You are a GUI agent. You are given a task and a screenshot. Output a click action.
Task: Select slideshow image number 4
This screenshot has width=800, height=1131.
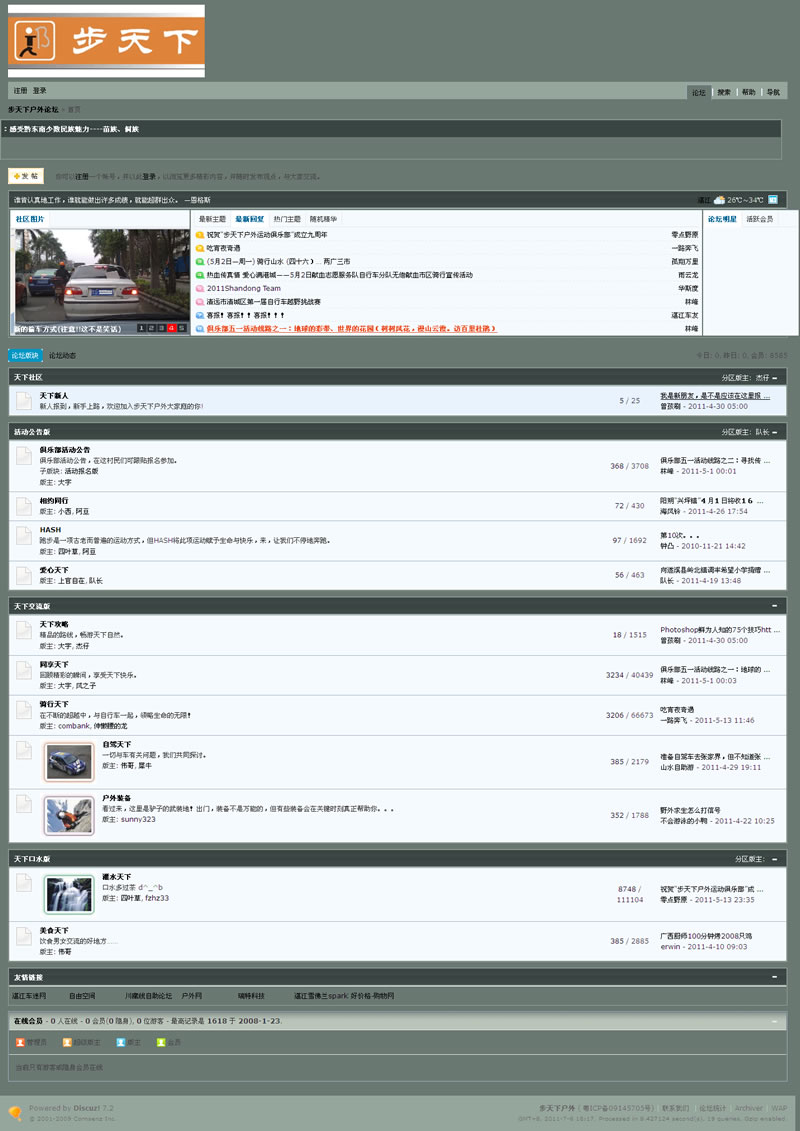tap(171, 328)
